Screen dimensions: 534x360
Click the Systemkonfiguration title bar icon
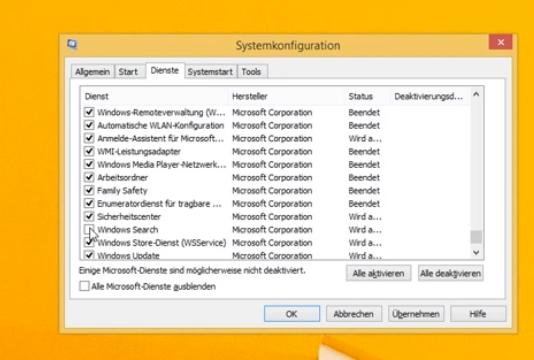tap(72, 44)
